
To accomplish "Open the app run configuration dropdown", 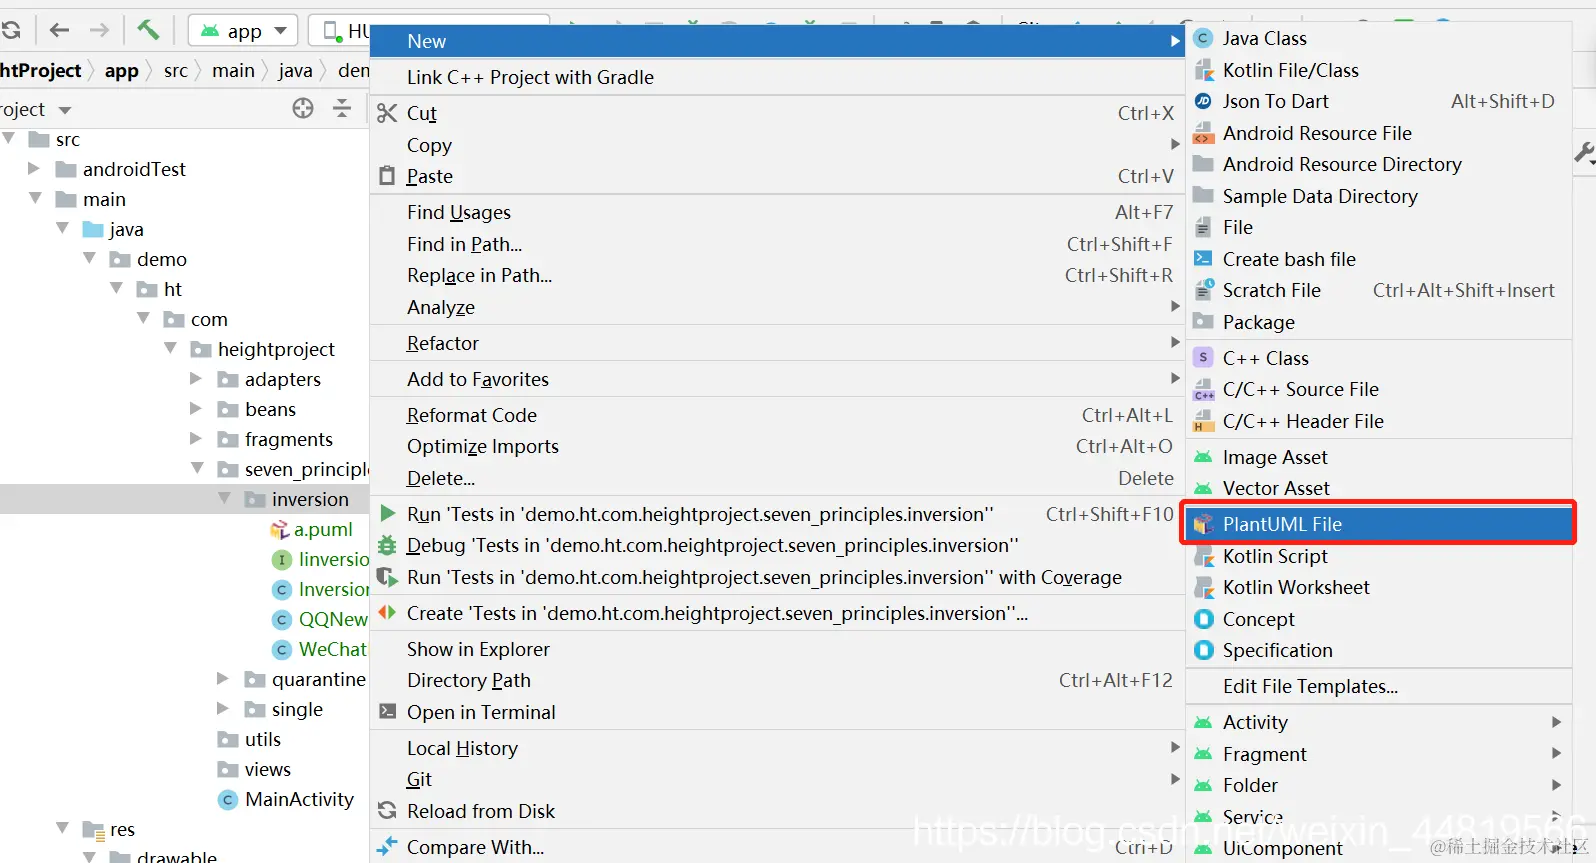I will click(x=243, y=31).
